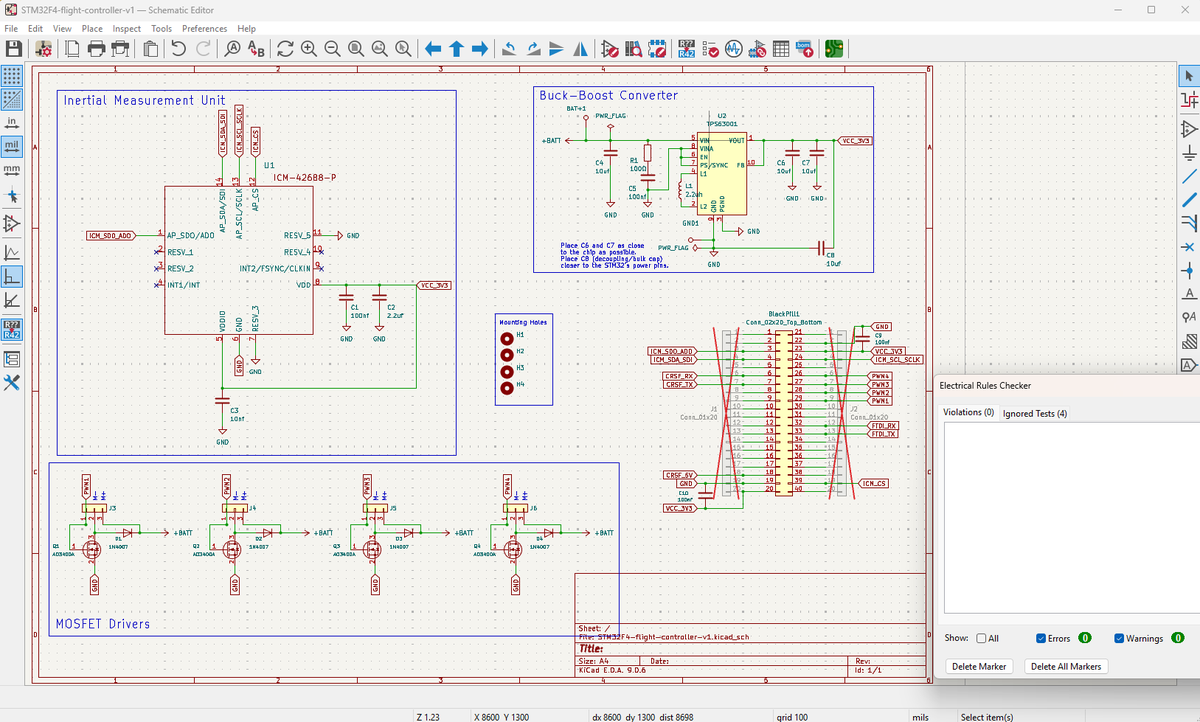Untick the Errors checkbox
This screenshot has width=1200, height=722.
1041,638
